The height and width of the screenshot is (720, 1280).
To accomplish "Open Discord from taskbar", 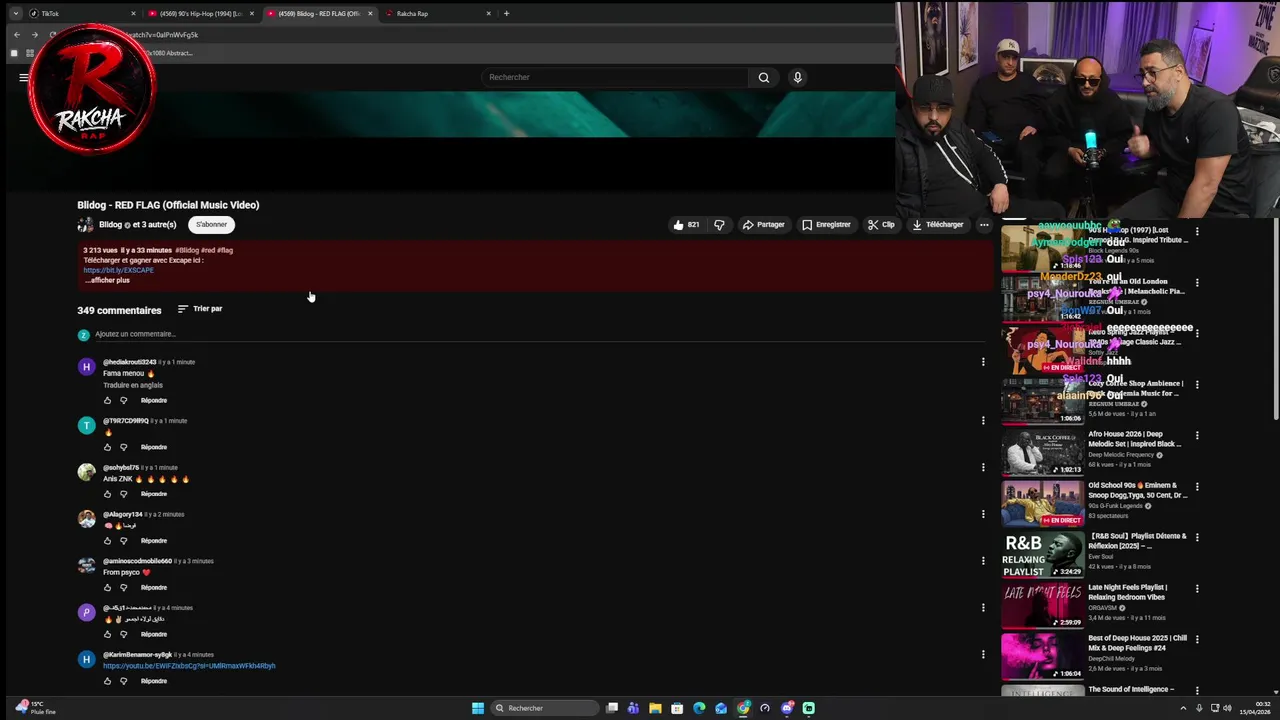I will (x=787, y=708).
